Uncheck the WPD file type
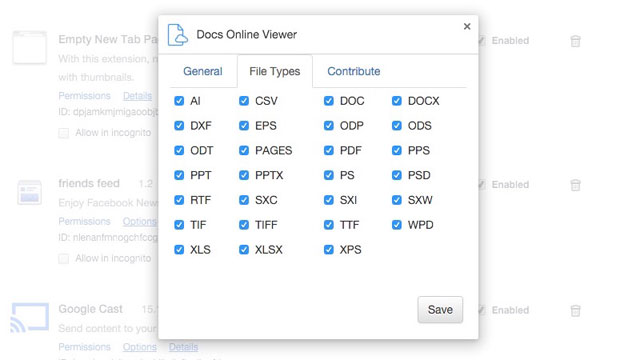 397,225
